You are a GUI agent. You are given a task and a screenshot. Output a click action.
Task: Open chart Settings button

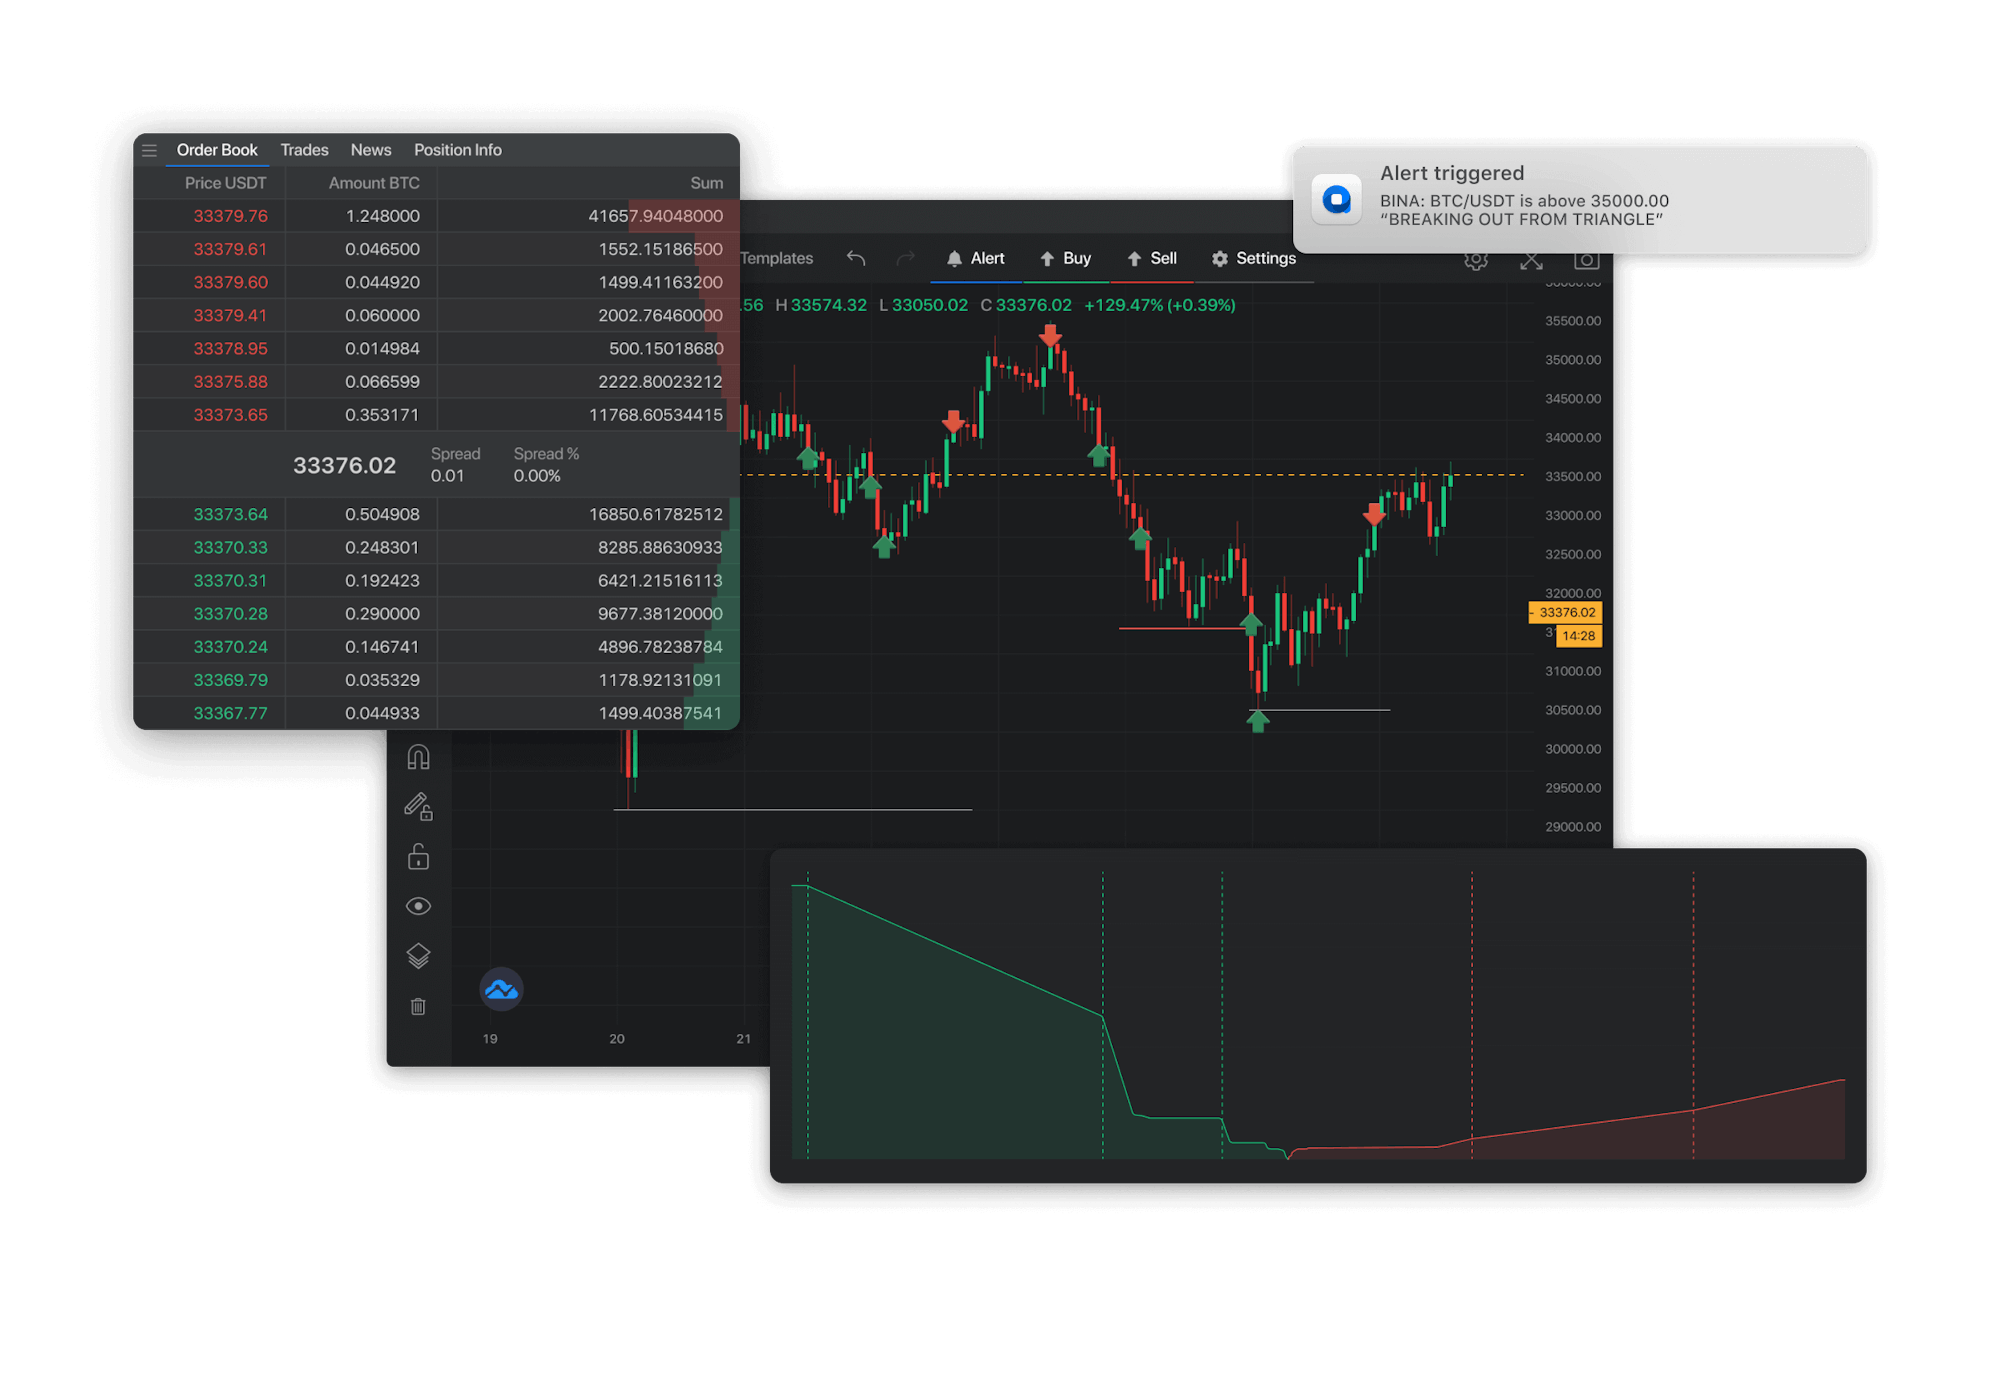coord(1253,258)
